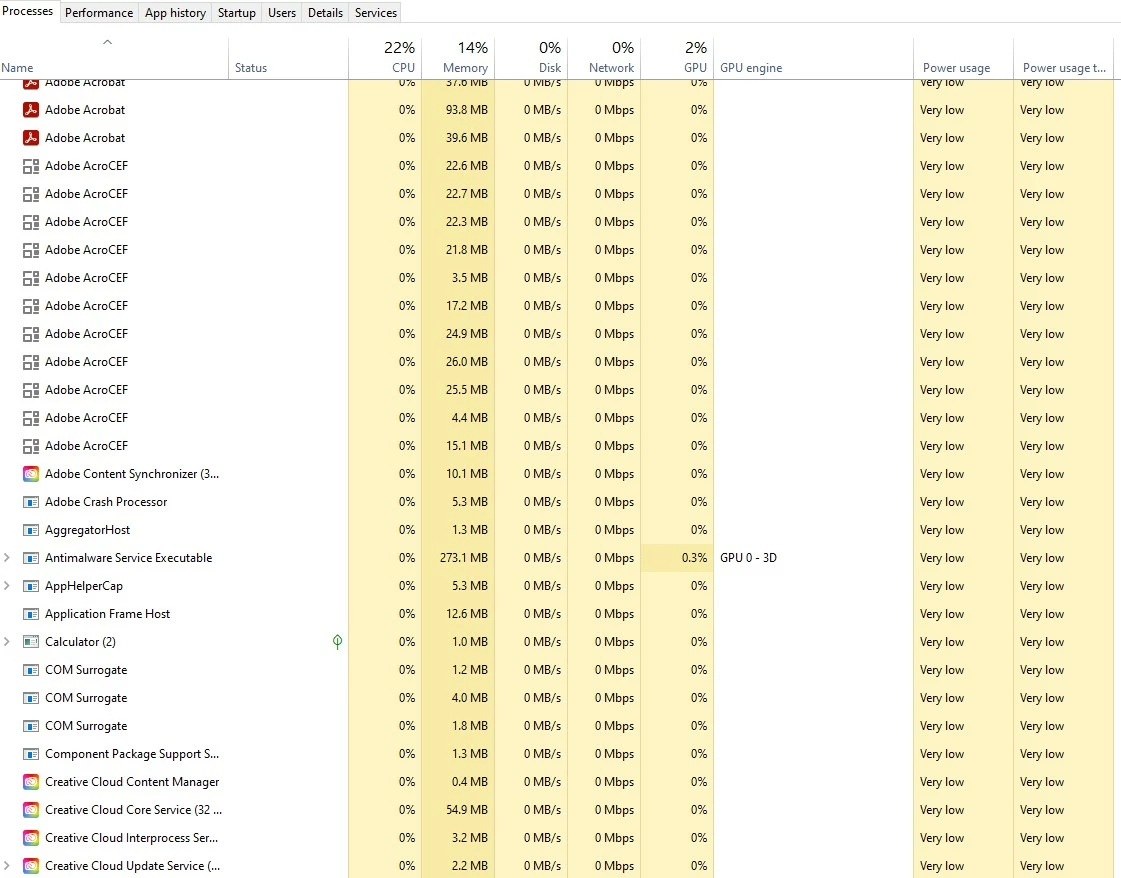Screen dimensions: 1121x878
Task: Click the 0.3% GPU usage cell
Action: 677,558
